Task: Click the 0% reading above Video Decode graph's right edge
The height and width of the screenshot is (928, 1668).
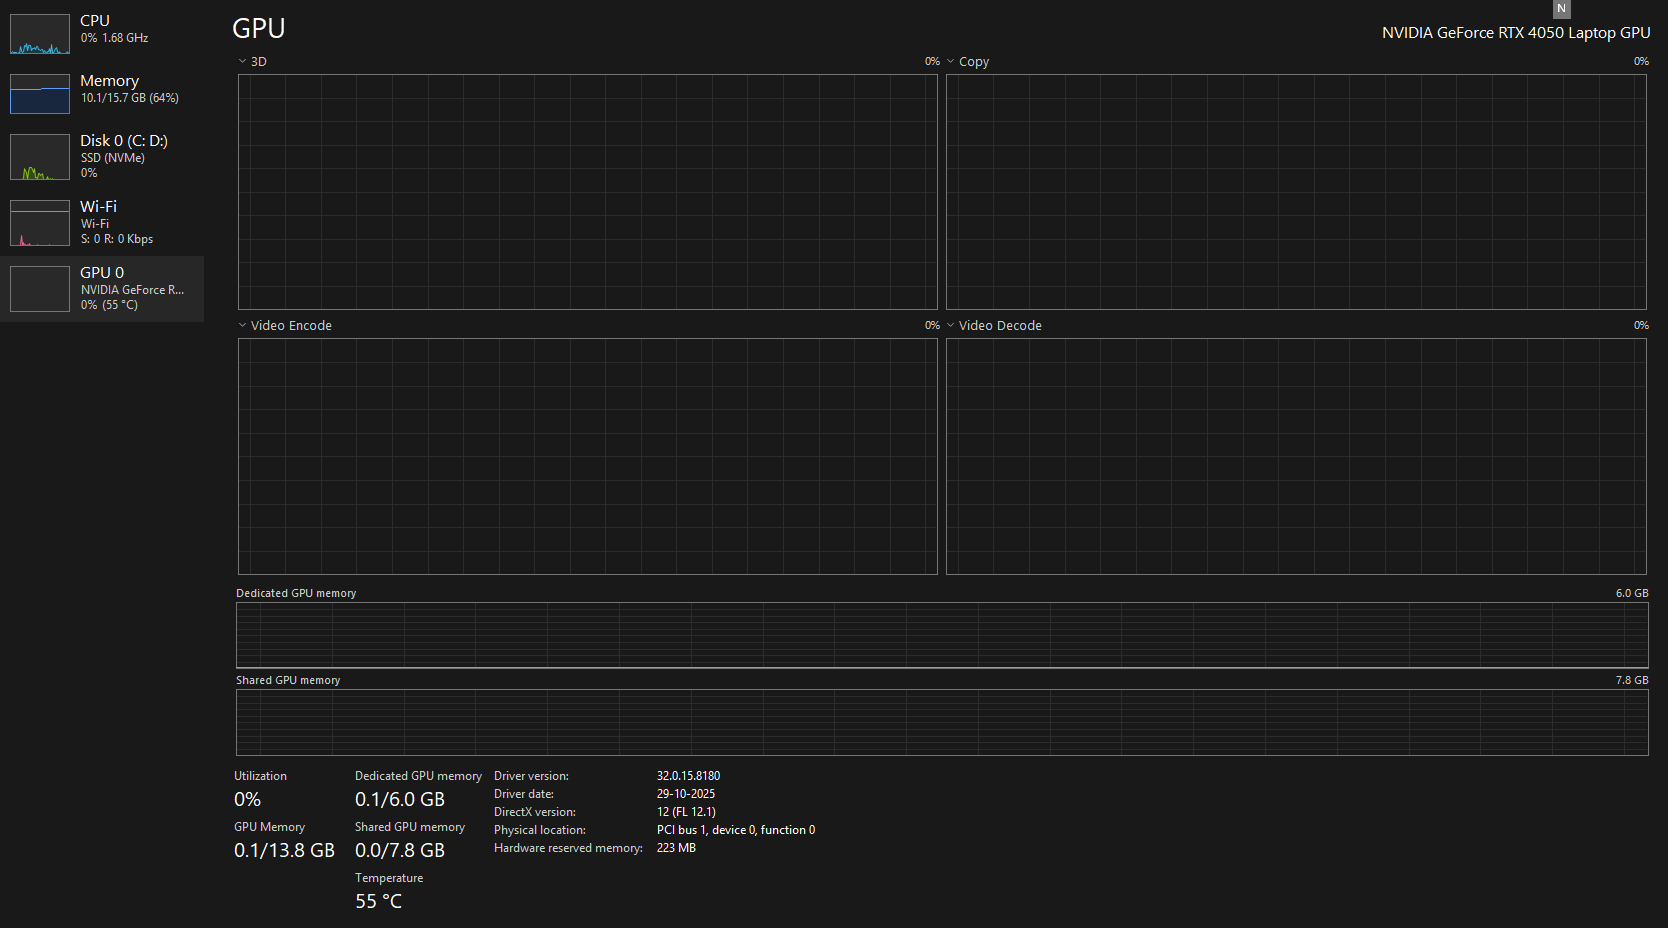Action: [1641, 325]
